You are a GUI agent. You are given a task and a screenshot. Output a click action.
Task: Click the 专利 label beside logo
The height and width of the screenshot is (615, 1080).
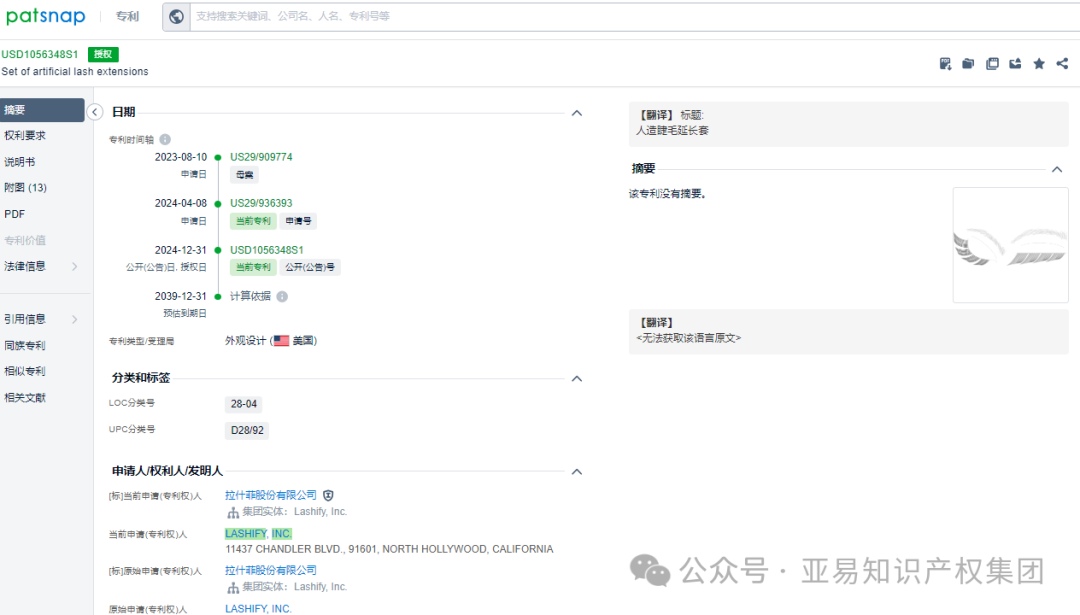[x=127, y=17]
